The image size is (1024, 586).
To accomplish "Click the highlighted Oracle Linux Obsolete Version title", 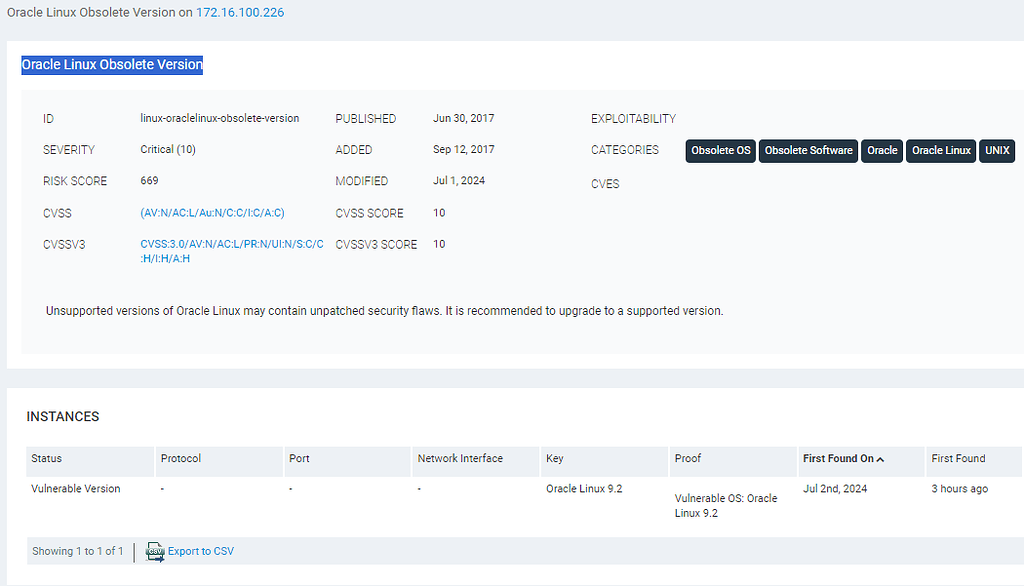I will coord(112,65).
